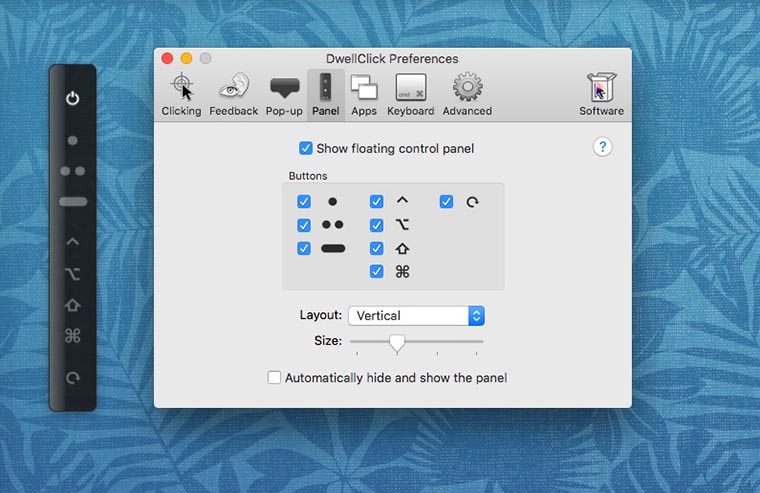Image resolution: width=760 pixels, height=493 pixels.
Task: Open the Keyboard preferences pane
Action: click(x=411, y=95)
